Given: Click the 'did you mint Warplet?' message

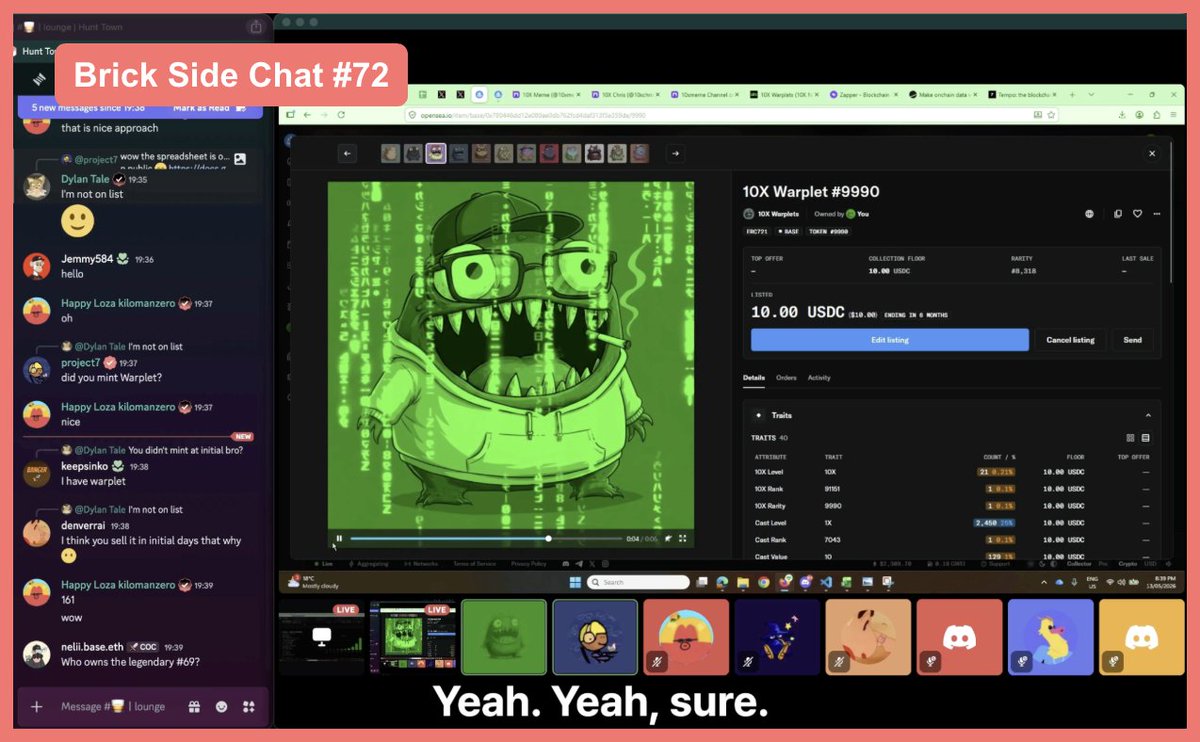Looking at the screenshot, I should coord(111,378).
